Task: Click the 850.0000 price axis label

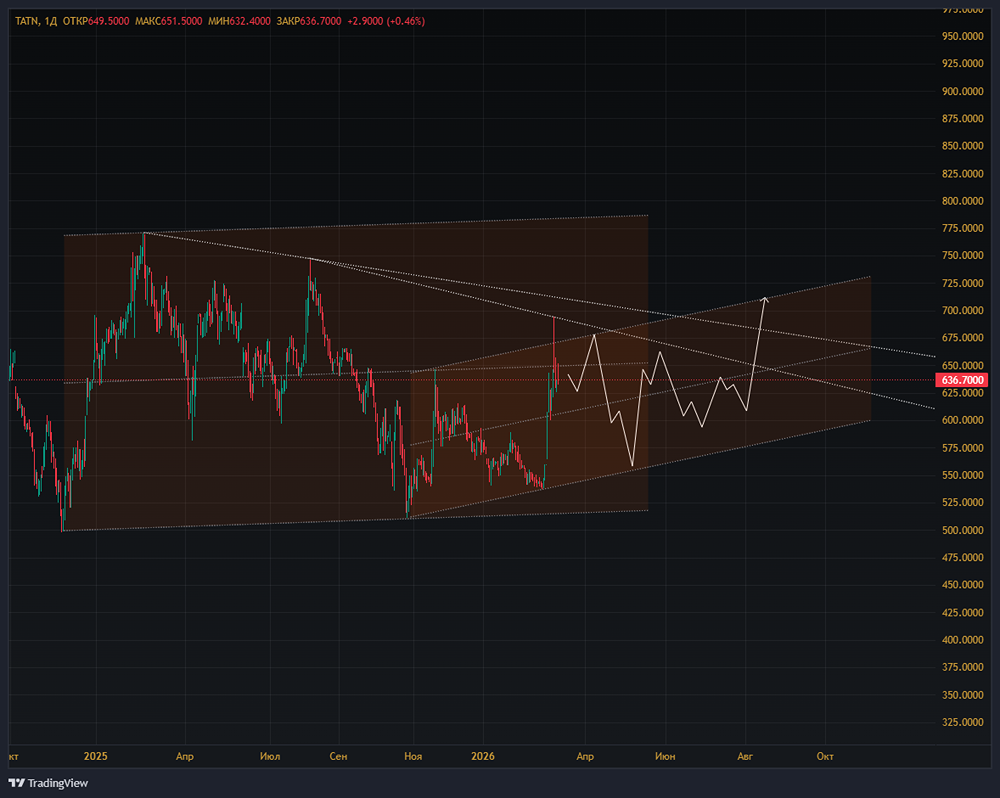Action: [962, 146]
